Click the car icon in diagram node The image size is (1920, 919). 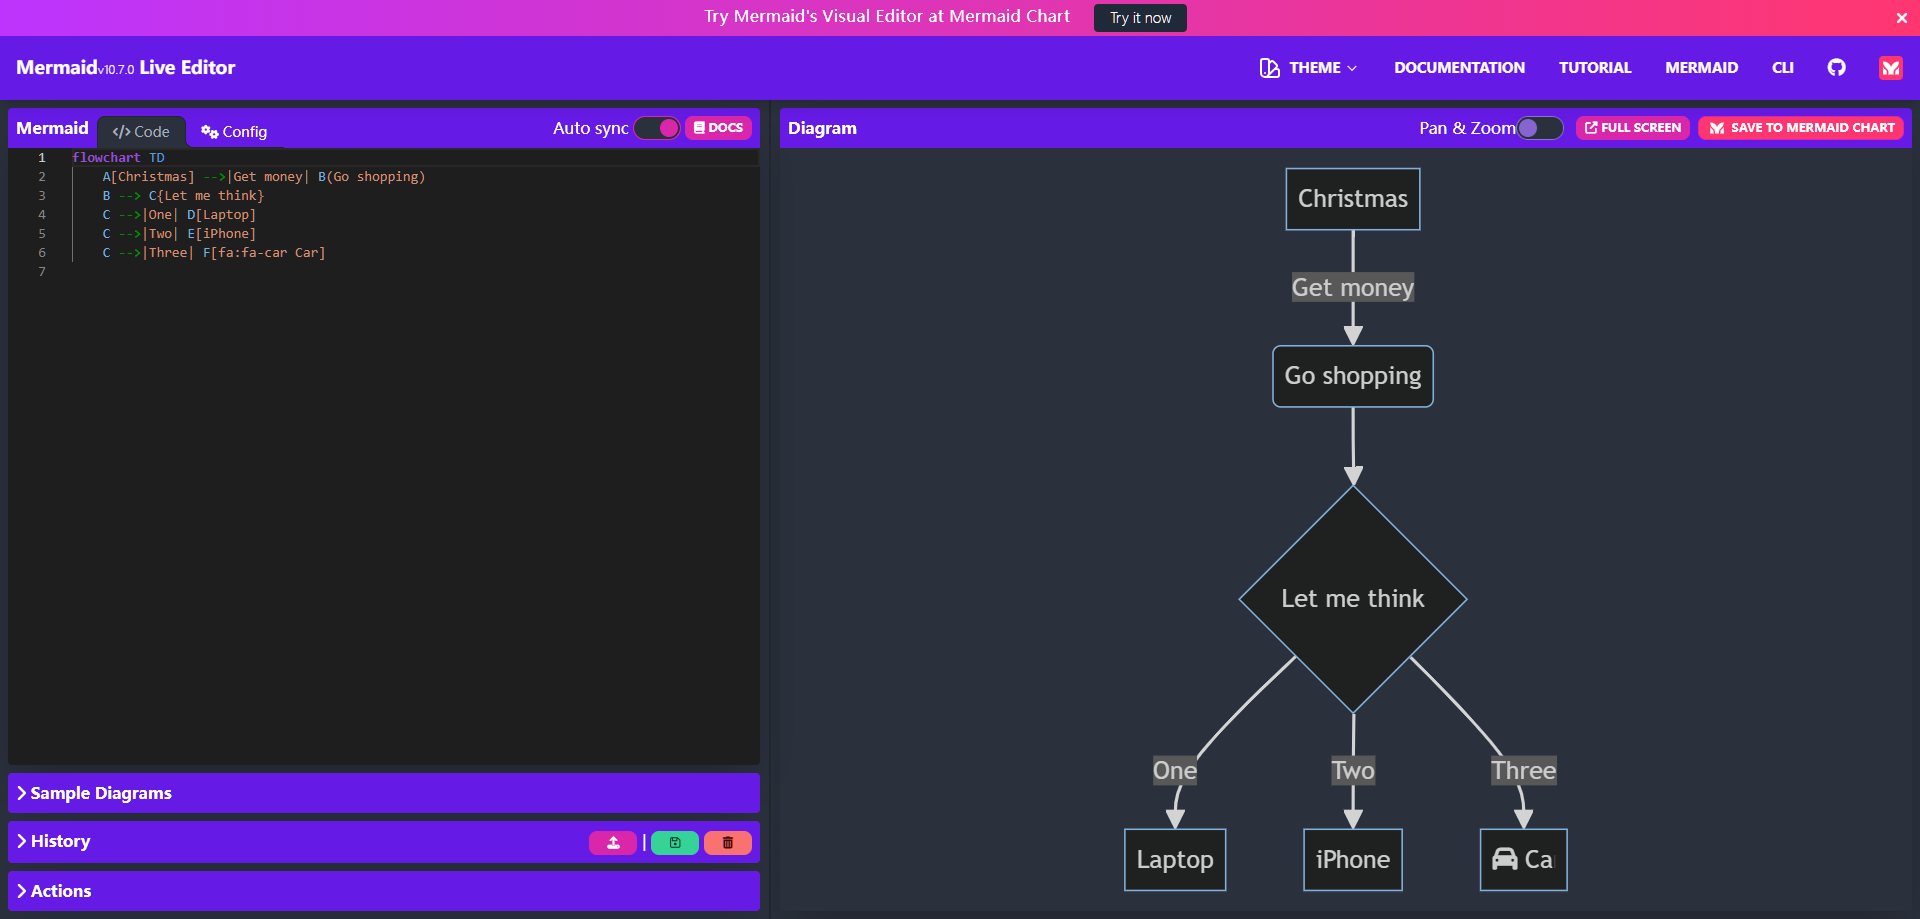(x=1504, y=859)
